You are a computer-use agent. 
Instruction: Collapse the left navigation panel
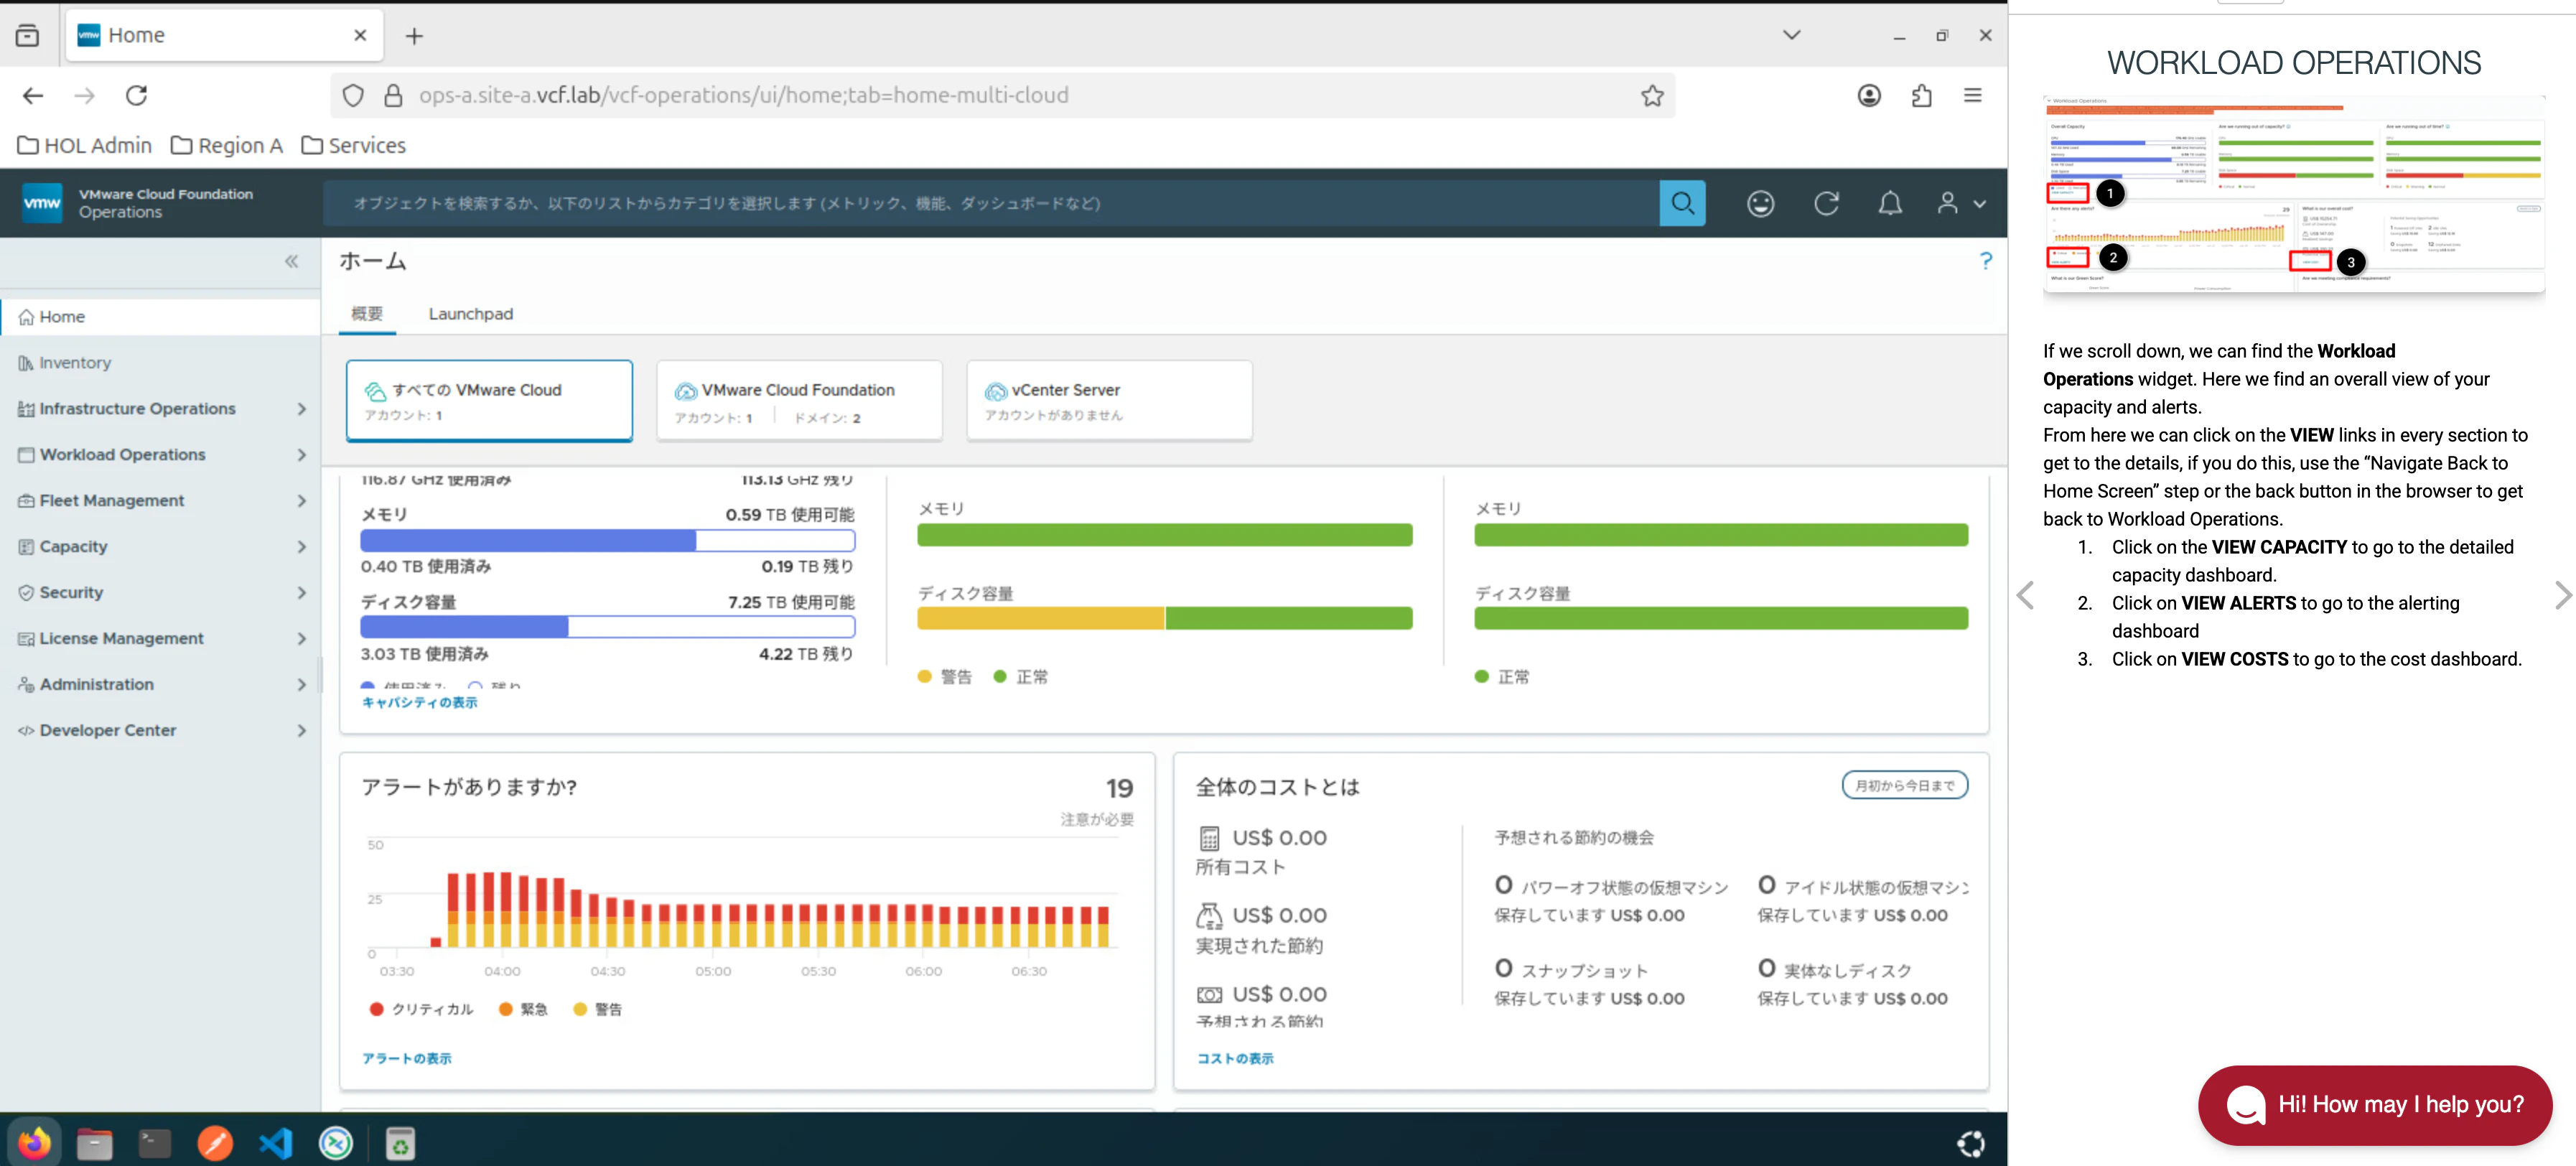point(291,261)
